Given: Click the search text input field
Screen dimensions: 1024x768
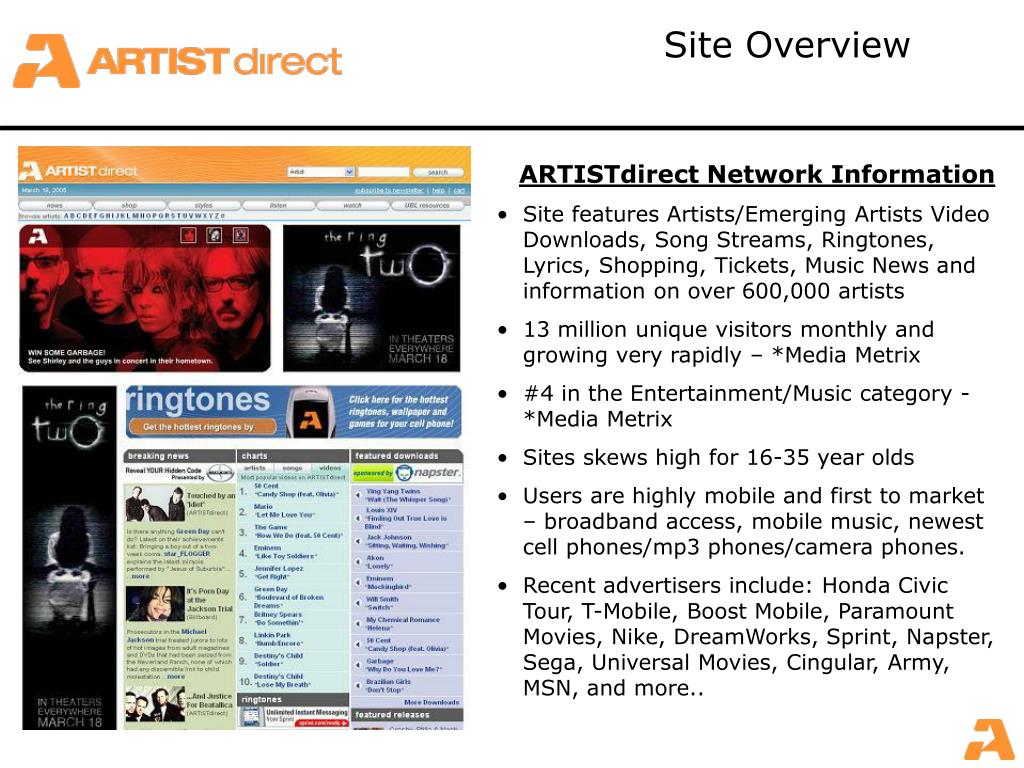Looking at the screenshot, I should [x=383, y=172].
